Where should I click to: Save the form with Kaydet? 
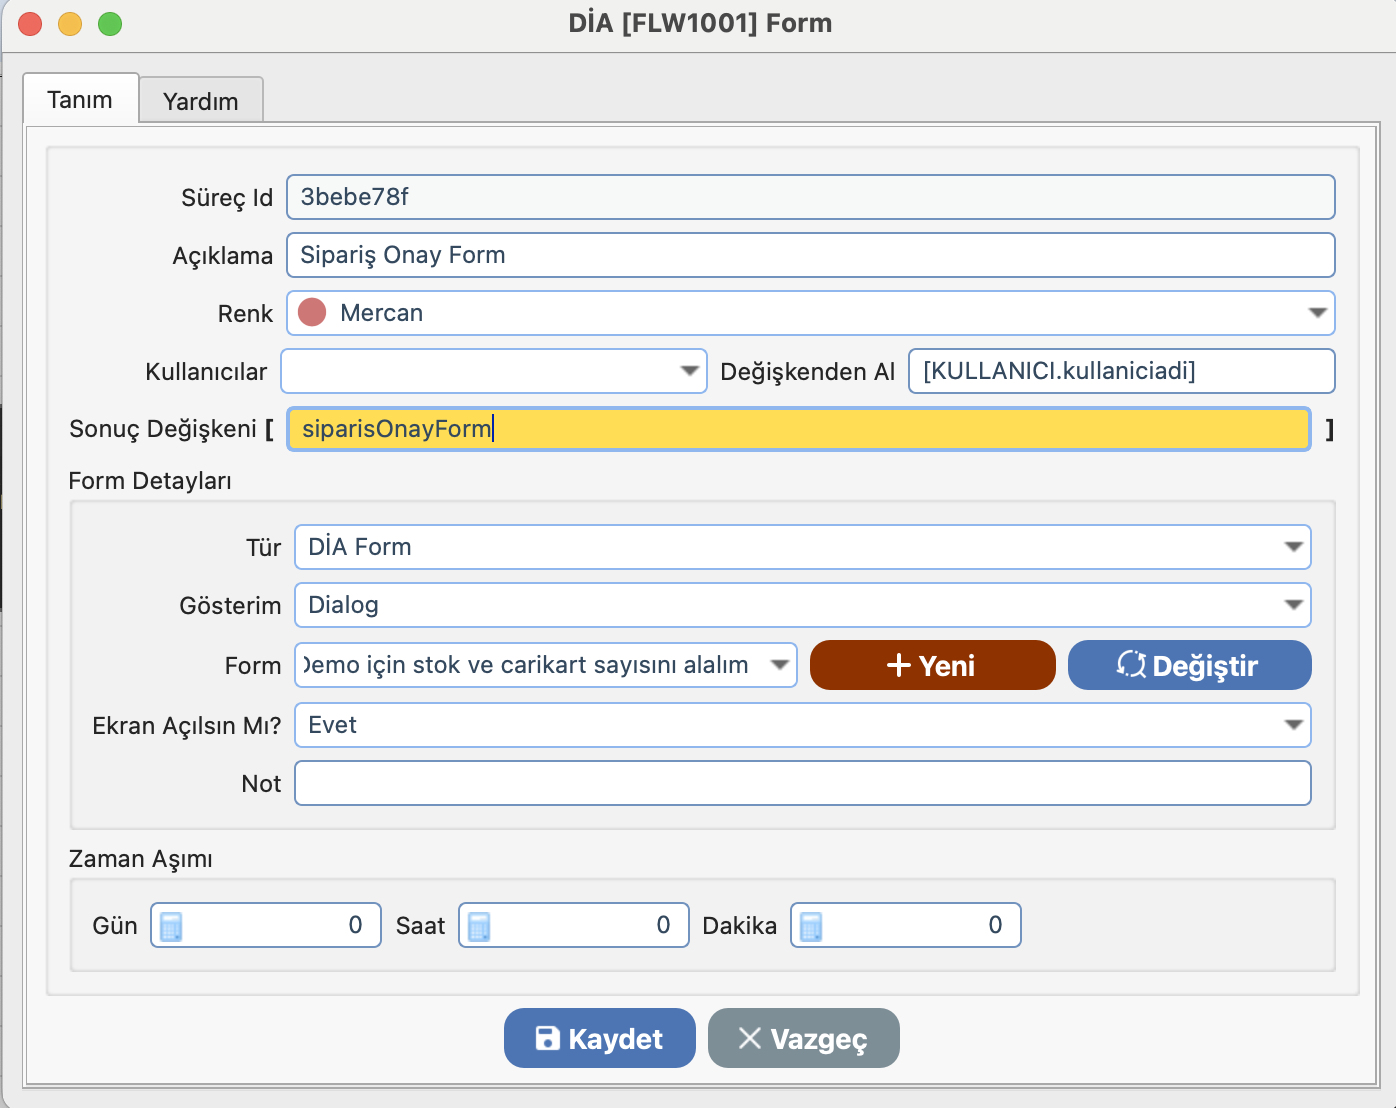pos(599,1038)
